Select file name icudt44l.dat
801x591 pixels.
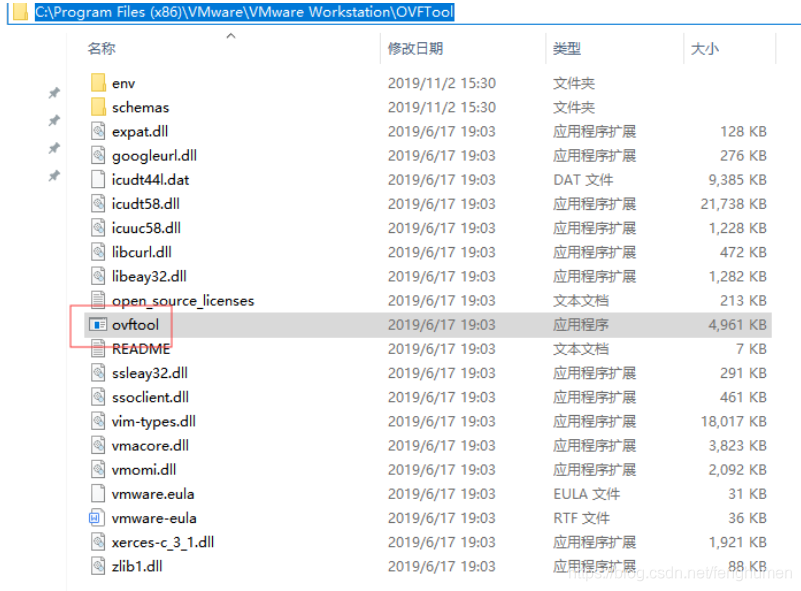pos(150,179)
